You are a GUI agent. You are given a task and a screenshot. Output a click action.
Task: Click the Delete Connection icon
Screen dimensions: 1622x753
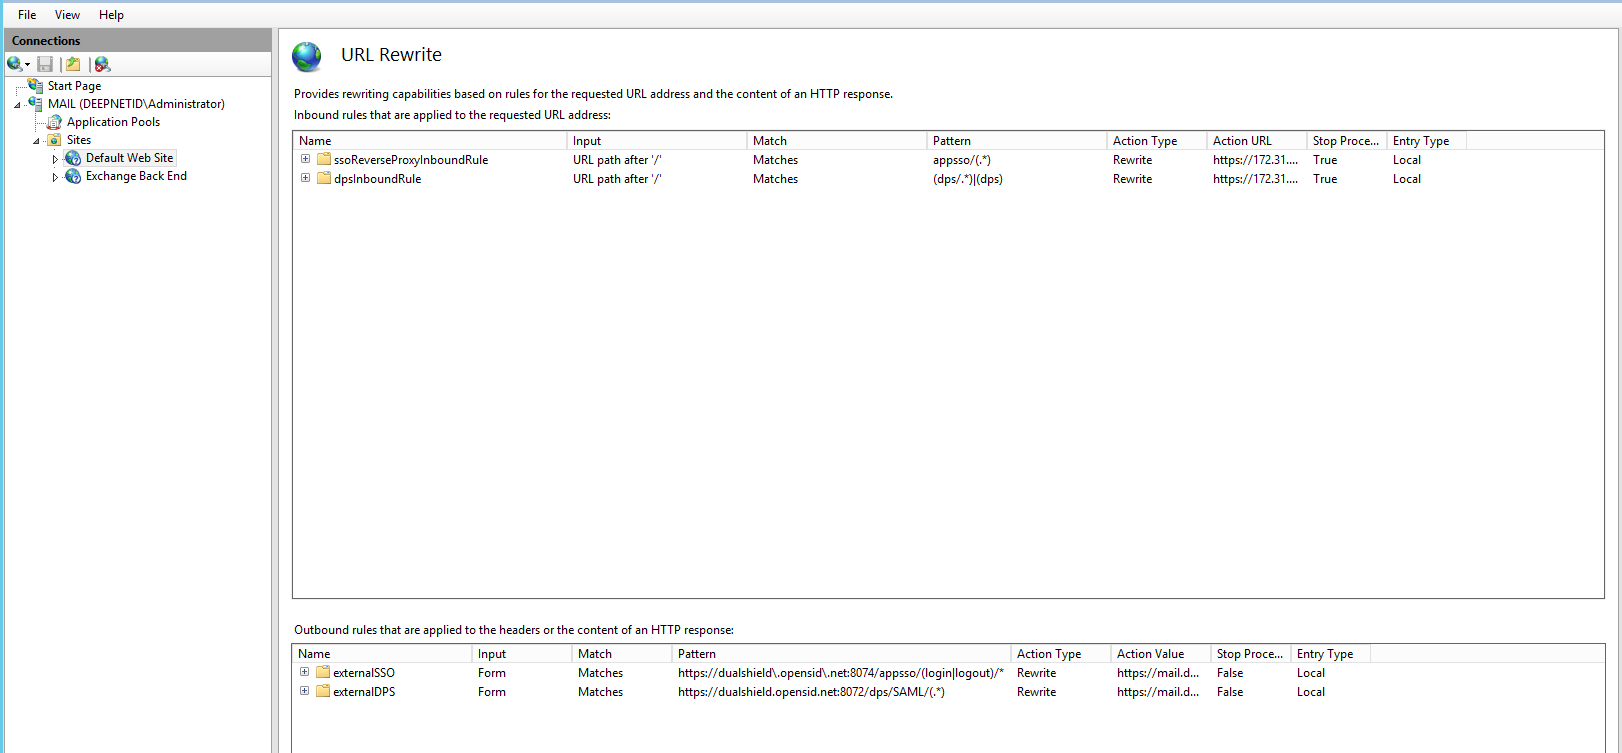click(x=102, y=64)
